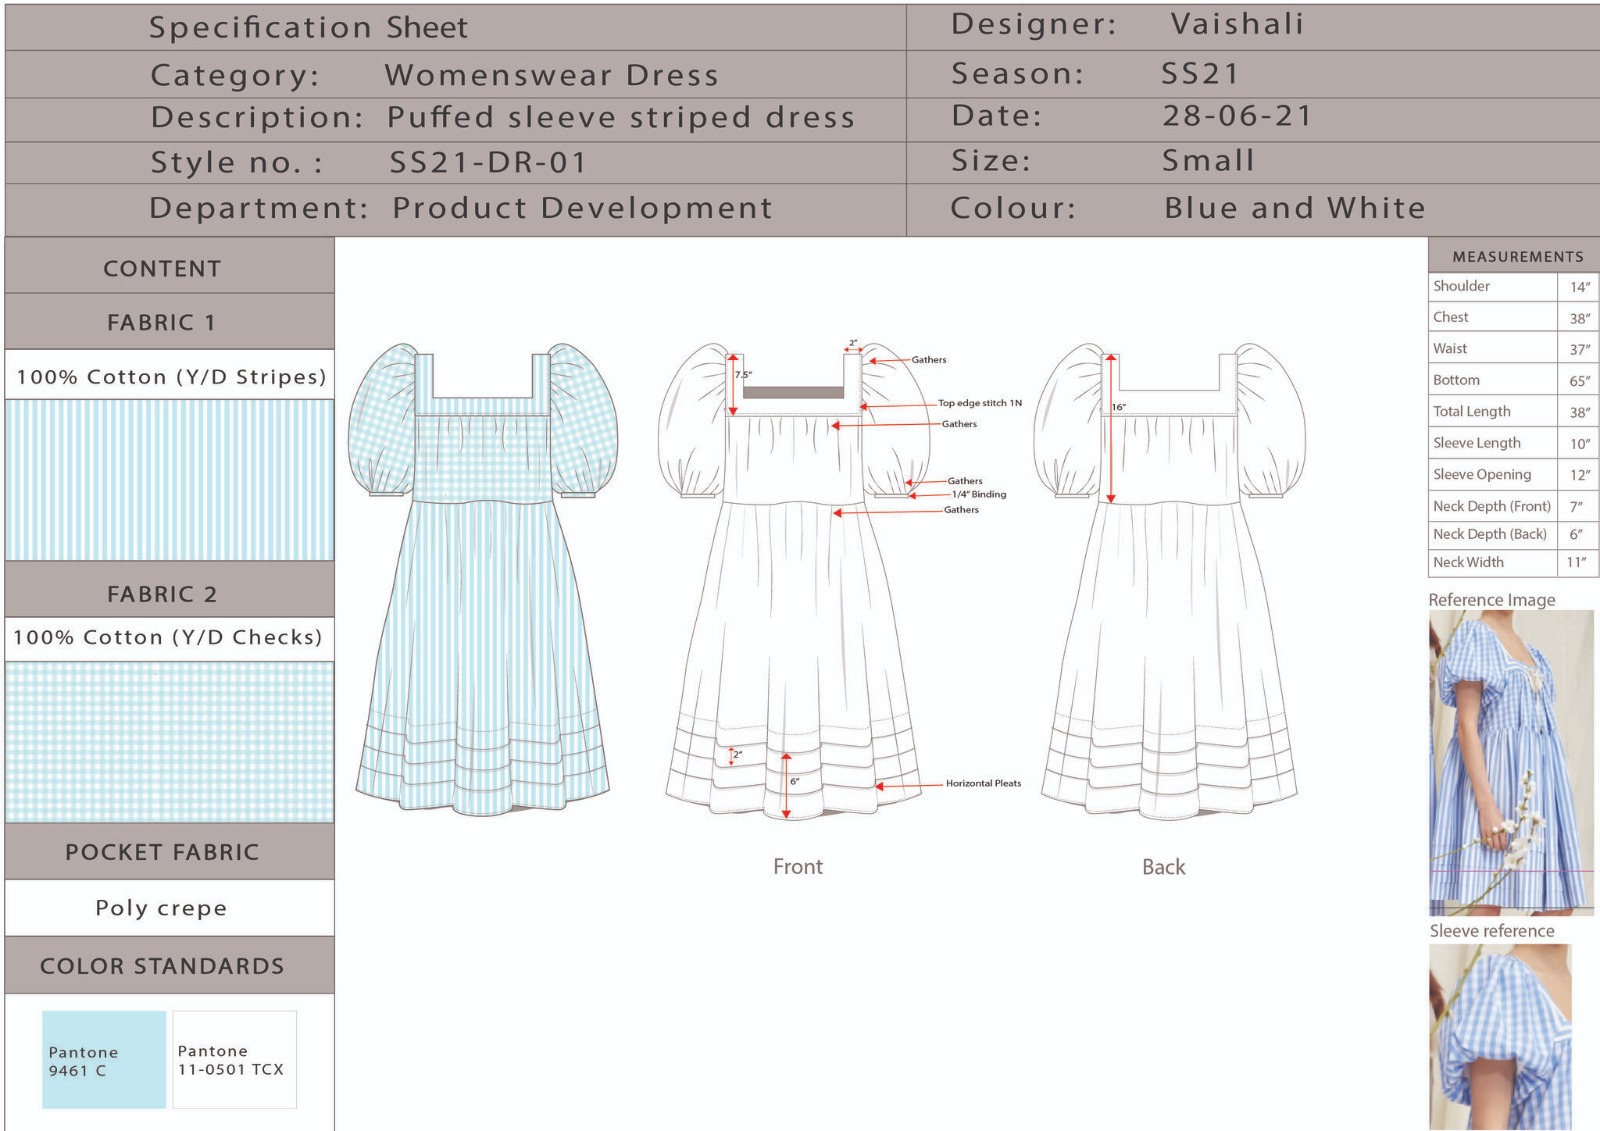Click the Total Length measurement row

coord(1512,411)
